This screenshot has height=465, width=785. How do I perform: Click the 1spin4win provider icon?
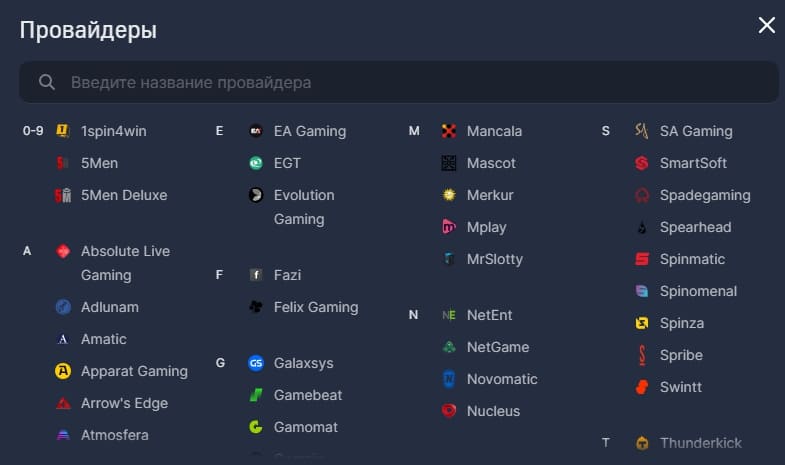[63, 131]
